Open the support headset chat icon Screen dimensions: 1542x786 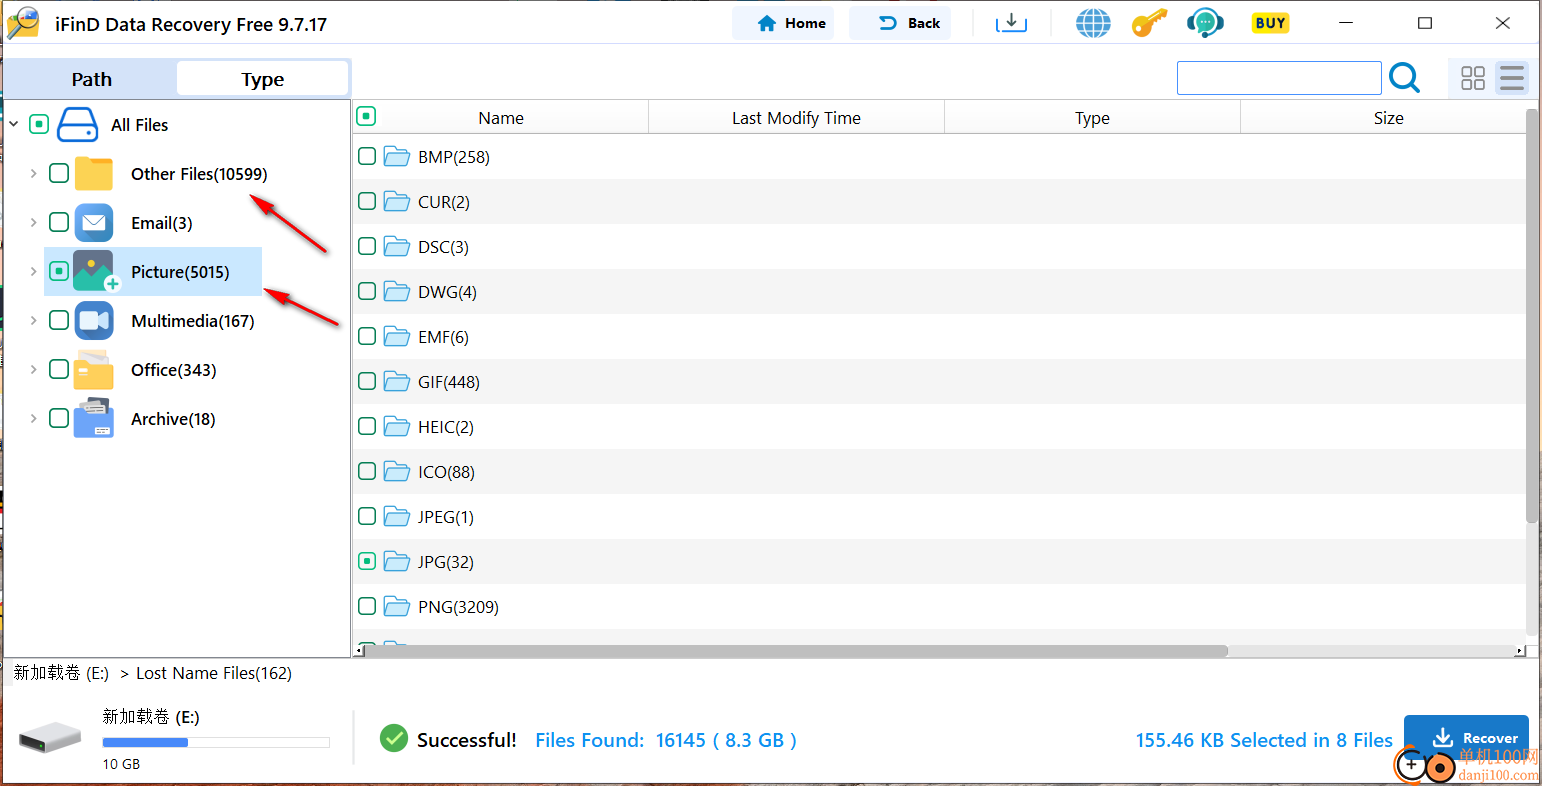point(1205,23)
